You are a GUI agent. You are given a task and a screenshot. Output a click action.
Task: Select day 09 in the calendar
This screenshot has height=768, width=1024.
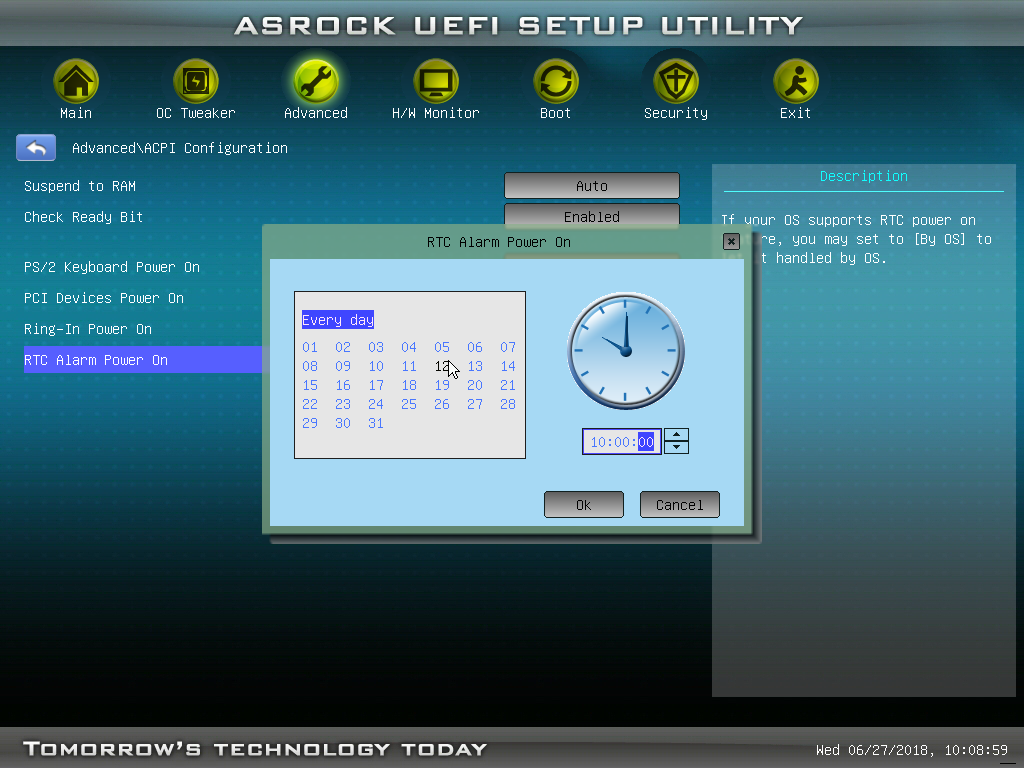pyautogui.click(x=343, y=366)
